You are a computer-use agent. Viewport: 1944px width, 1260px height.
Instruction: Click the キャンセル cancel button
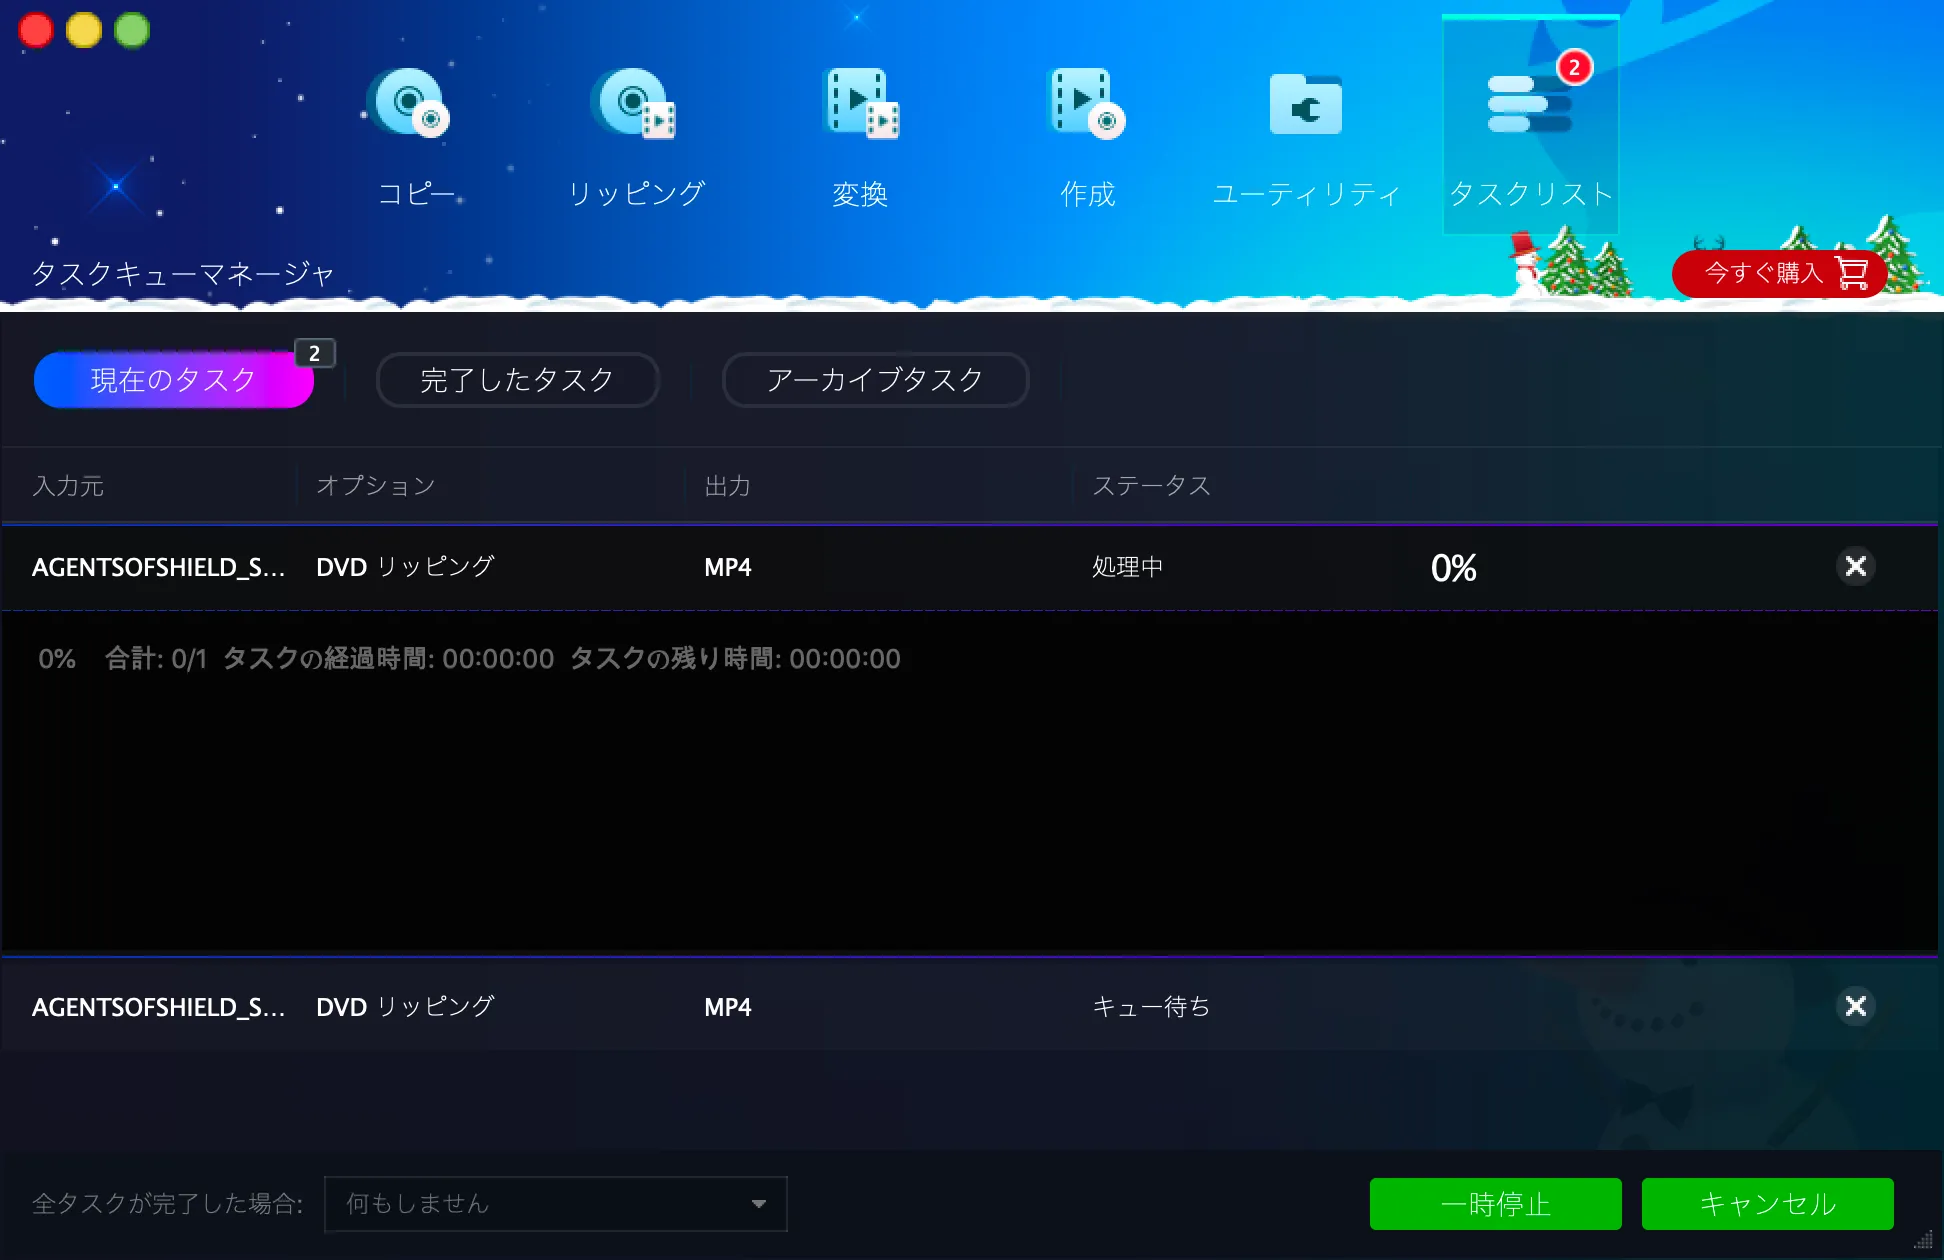point(1767,1204)
